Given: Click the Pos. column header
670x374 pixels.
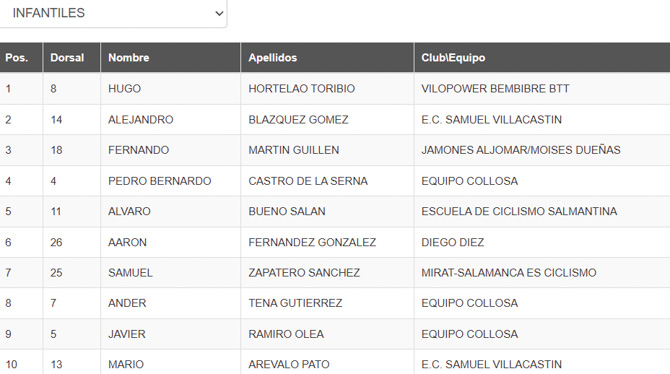Looking at the screenshot, I should 21,57.
